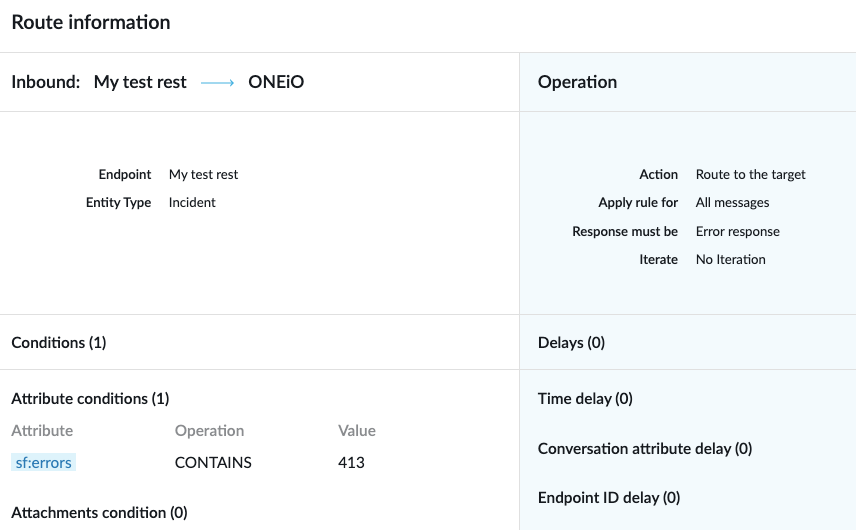Open the sf:errors attribute link
The image size is (856, 530).
pos(43,462)
